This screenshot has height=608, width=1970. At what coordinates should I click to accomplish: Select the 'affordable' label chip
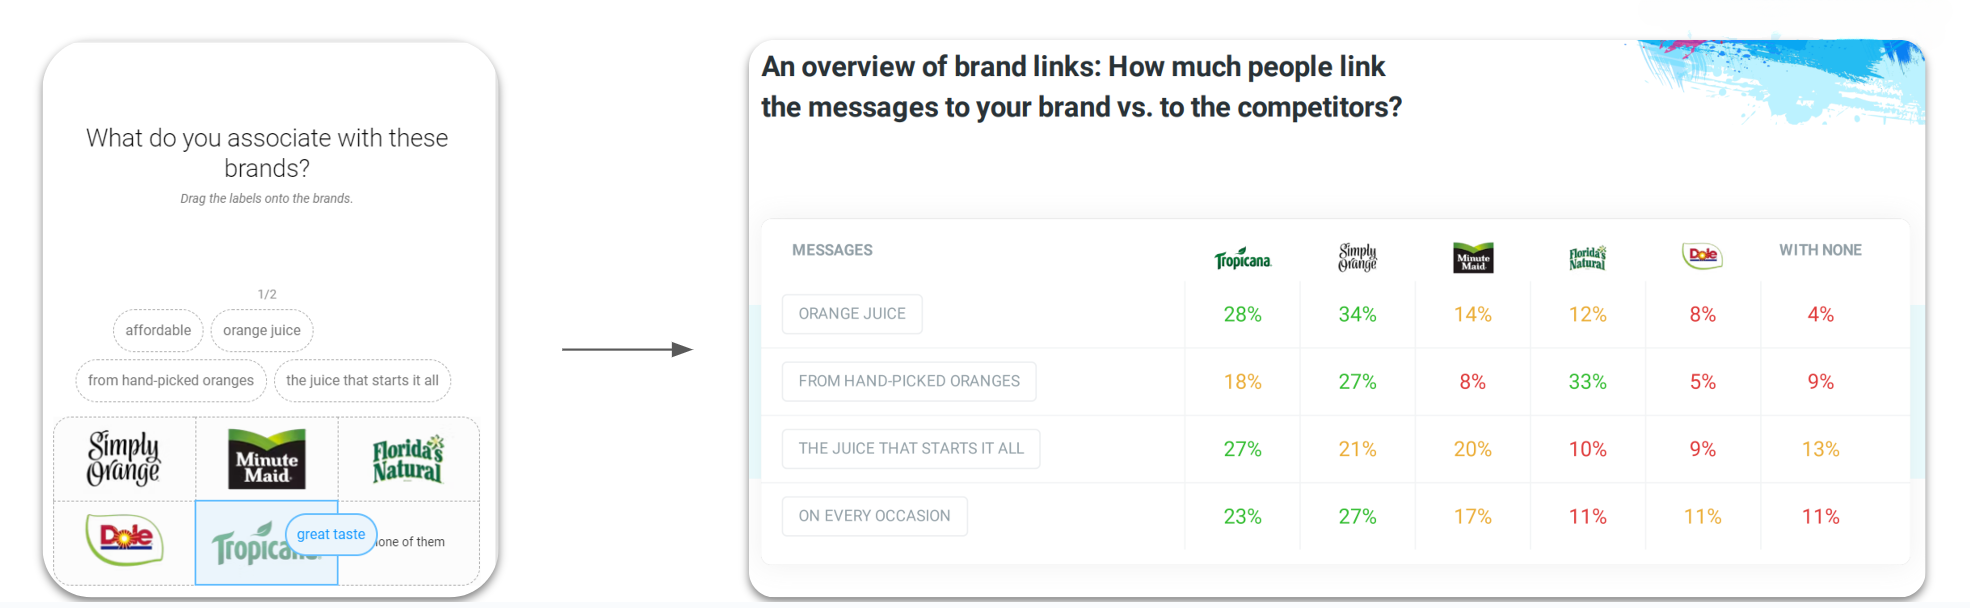click(158, 330)
